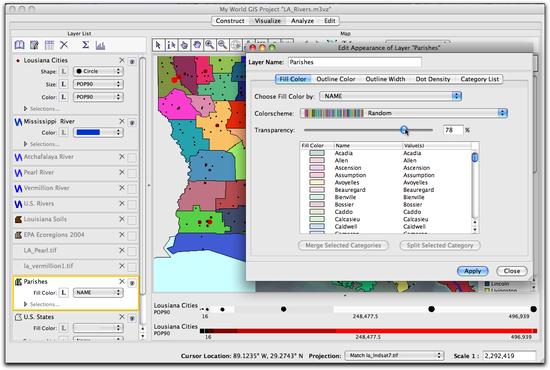Open the Shape dropdown showing Circle
550x370 pixels.
[98, 71]
